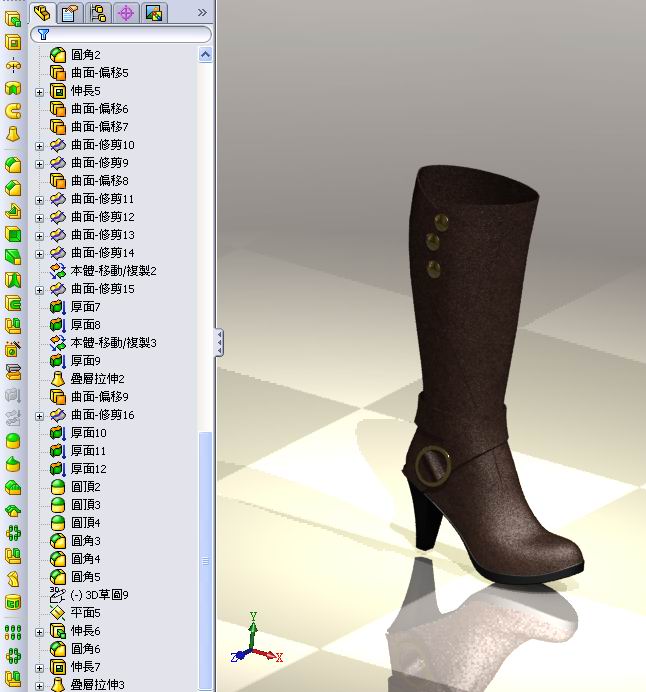The image size is (646, 692).
Task: Click the 疊層拉伸2 loft feature icon
Action: (x=58, y=379)
